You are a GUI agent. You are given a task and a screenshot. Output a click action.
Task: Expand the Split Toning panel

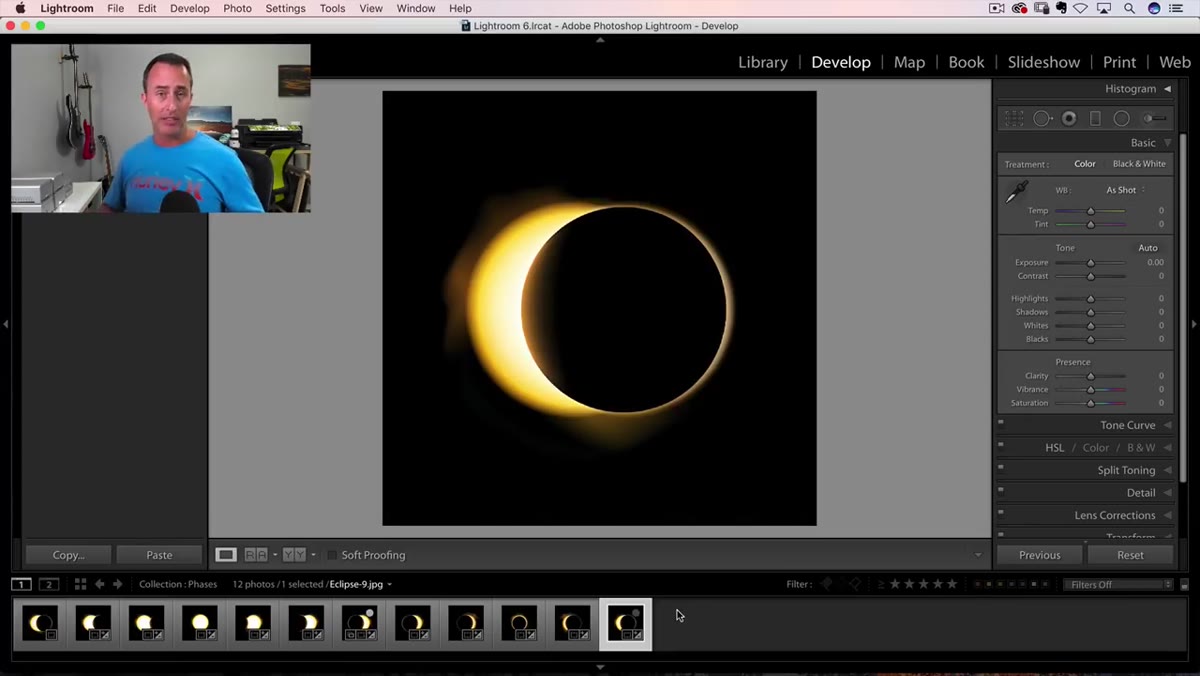1167,470
